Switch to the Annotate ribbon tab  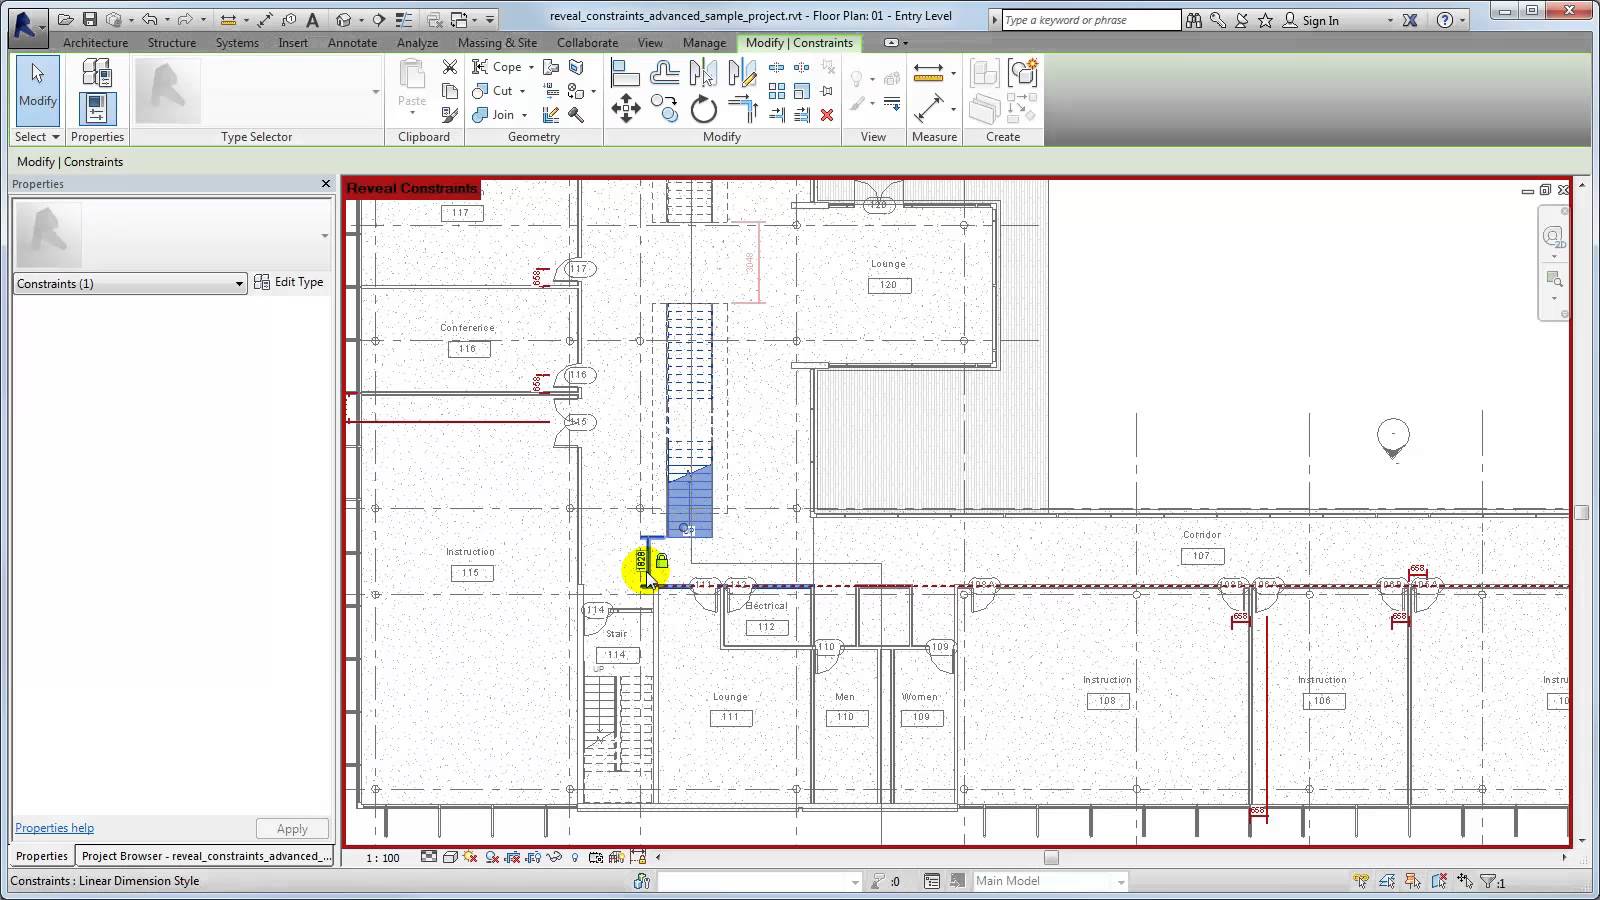[x=353, y=43]
